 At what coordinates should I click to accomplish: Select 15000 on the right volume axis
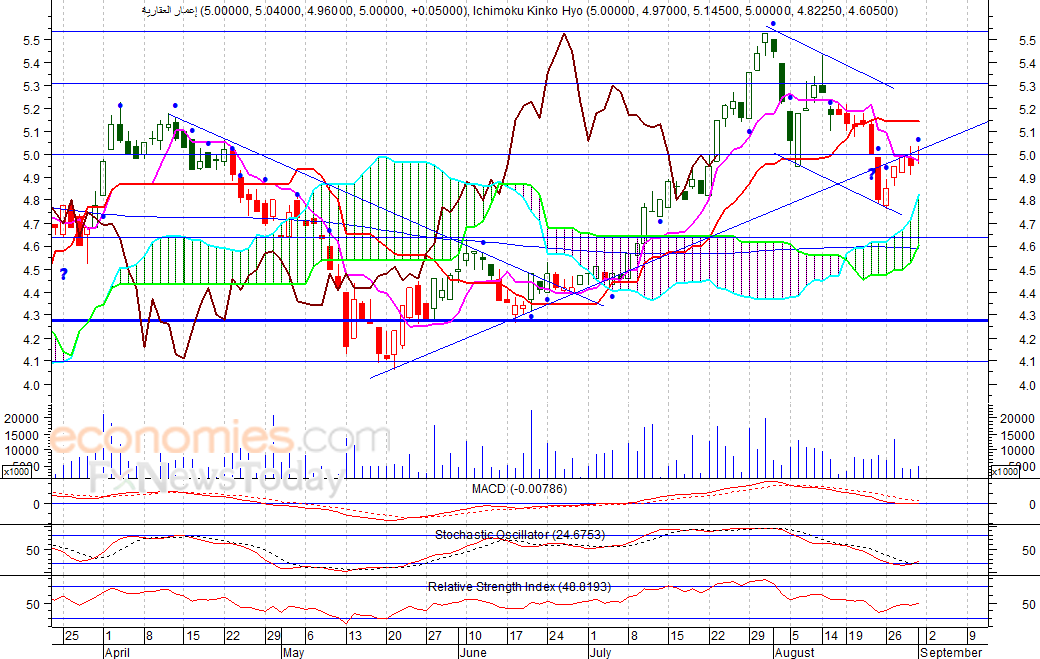(1017, 436)
